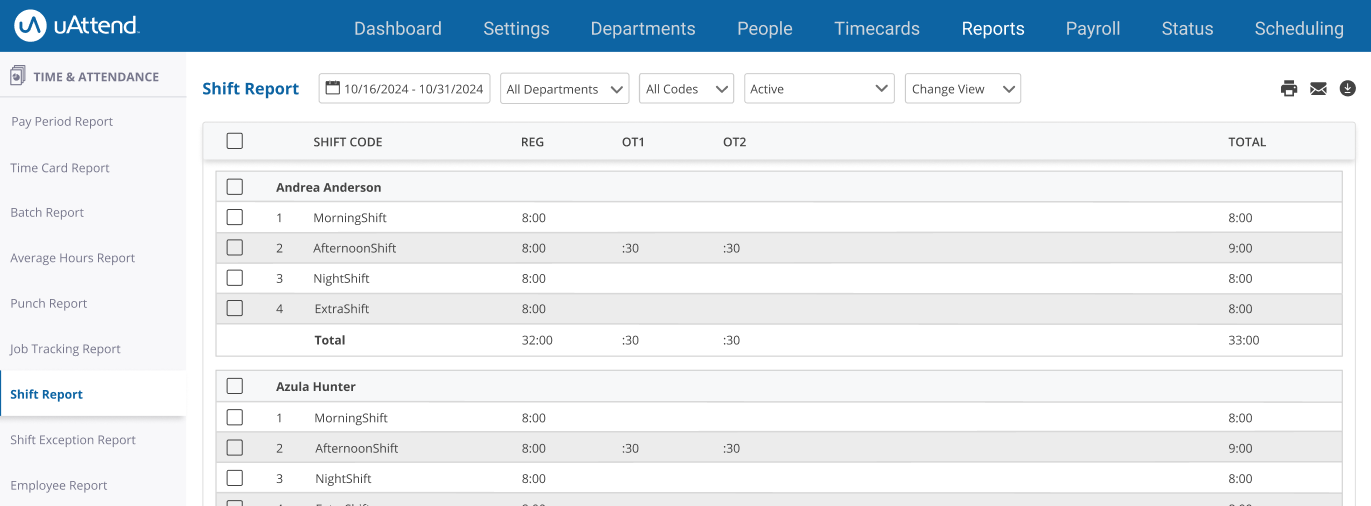
Task: Email the shift report via envelope icon
Action: pos(1318,88)
